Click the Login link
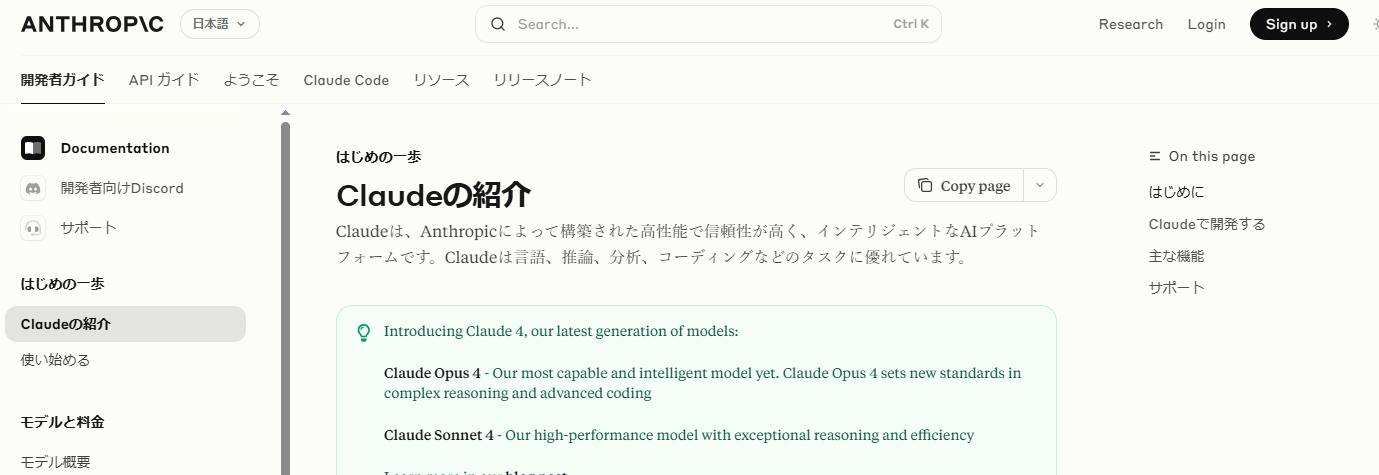This screenshot has height=475, width=1379. tap(1206, 24)
